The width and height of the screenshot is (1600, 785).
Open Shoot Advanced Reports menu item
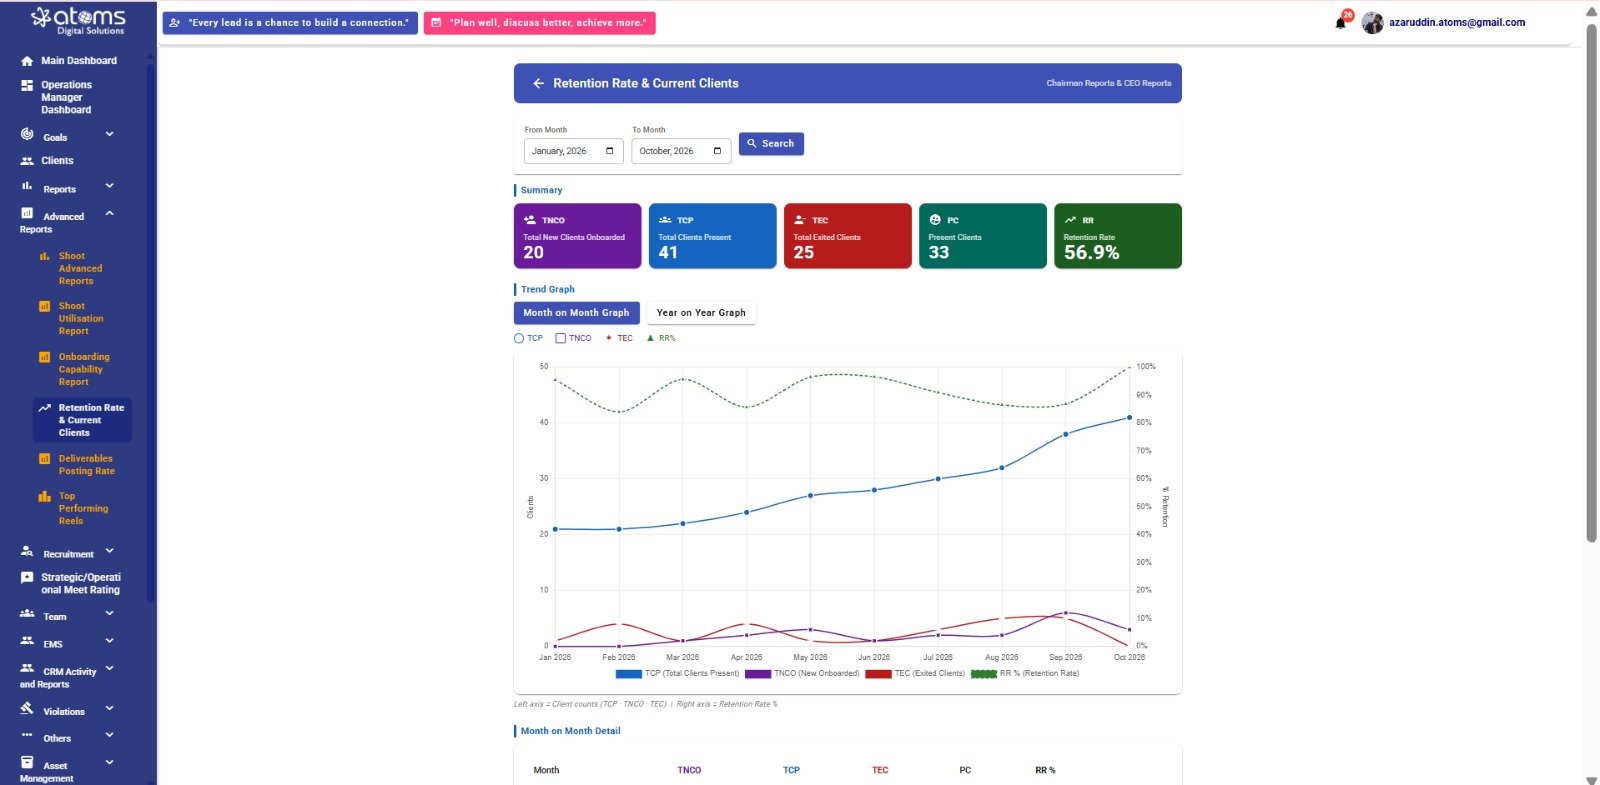pos(82,268)
